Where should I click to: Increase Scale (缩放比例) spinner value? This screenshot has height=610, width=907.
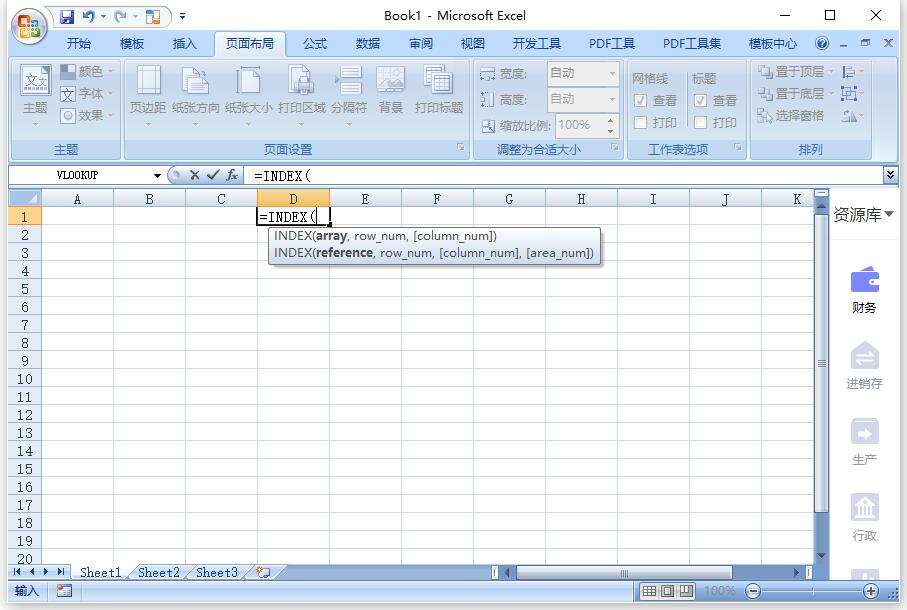click(x=610, y=120)
